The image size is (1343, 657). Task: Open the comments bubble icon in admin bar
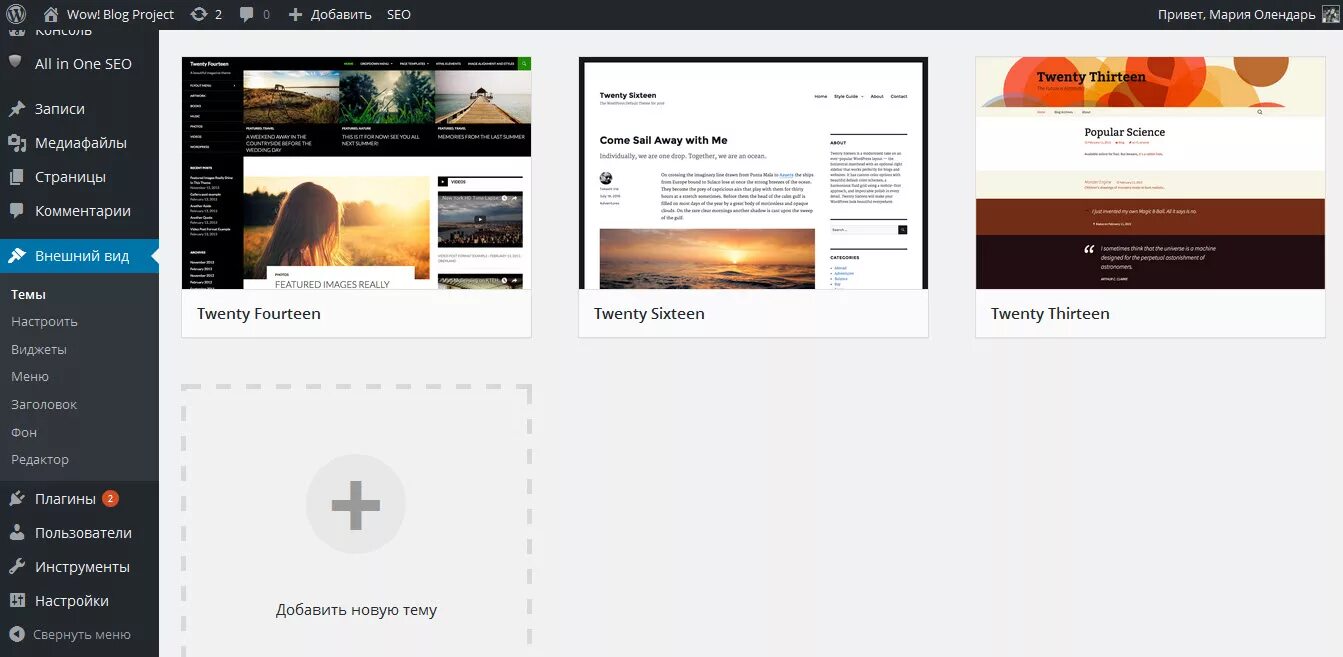point(247,14)
